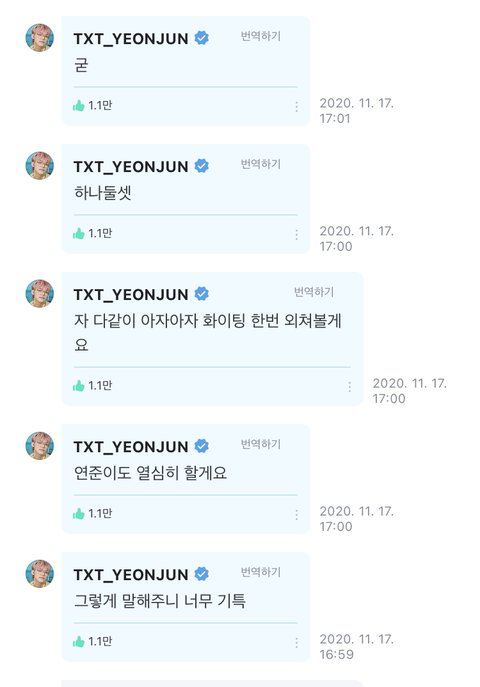Click verified badge on "연준이도 열심히" post
The image size is (480, 687).
201,446
